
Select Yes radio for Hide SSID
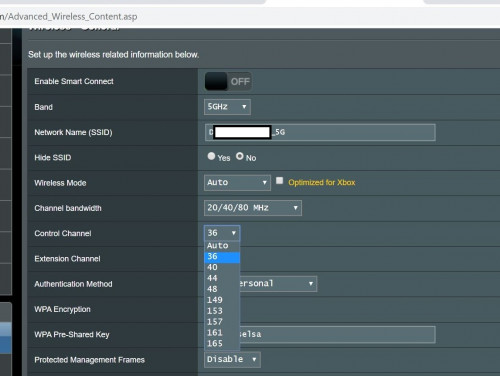pos(211,156)
